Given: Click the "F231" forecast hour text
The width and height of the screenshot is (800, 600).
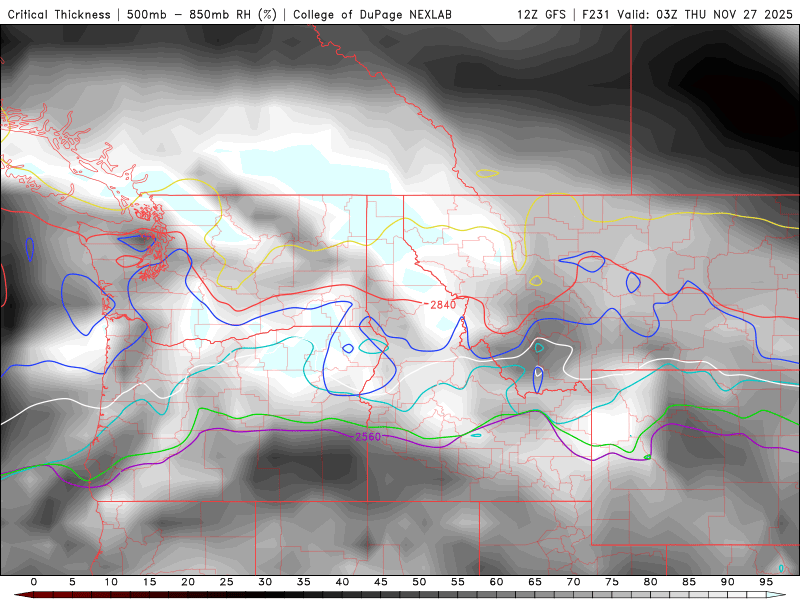Looking at the screenshot, I should [x=596, y=14].
